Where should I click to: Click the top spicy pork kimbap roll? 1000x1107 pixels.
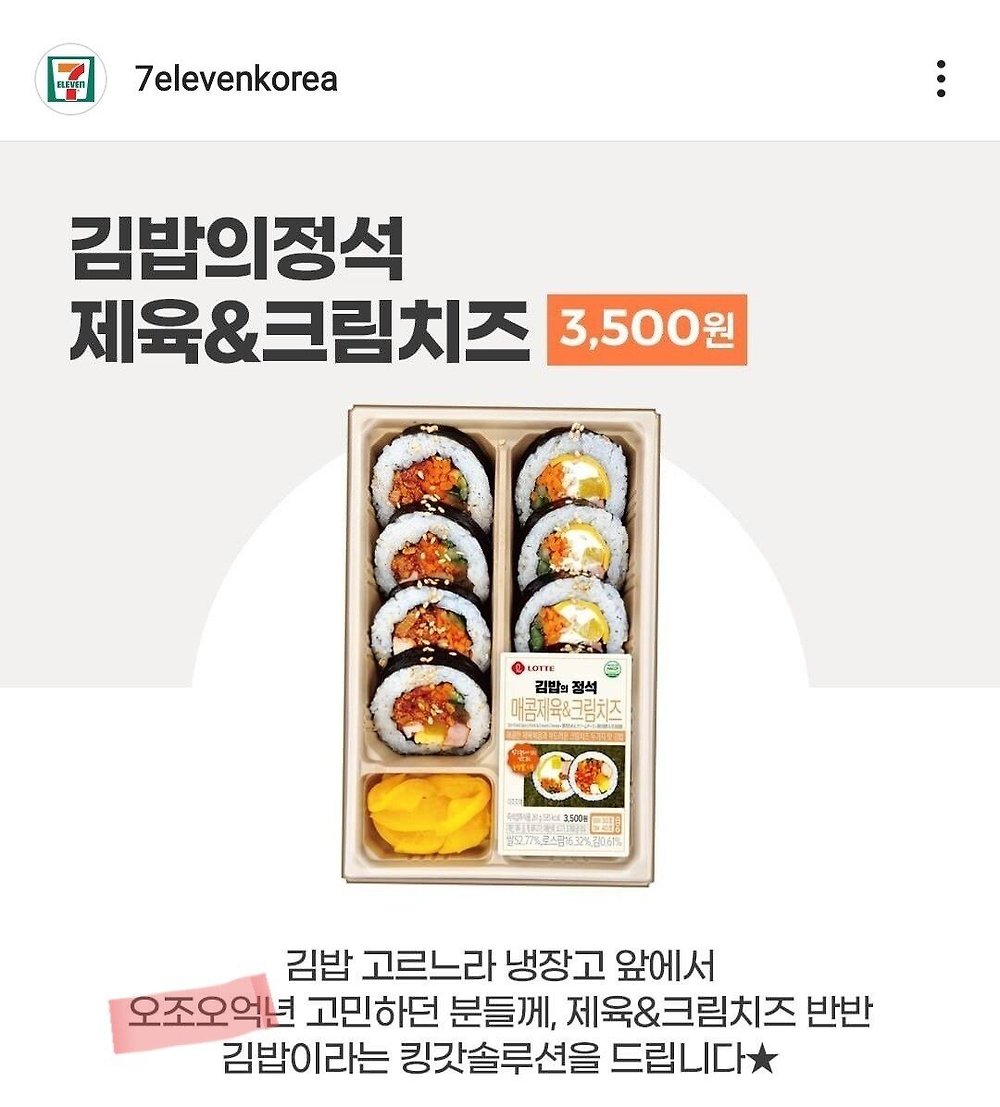432,469
